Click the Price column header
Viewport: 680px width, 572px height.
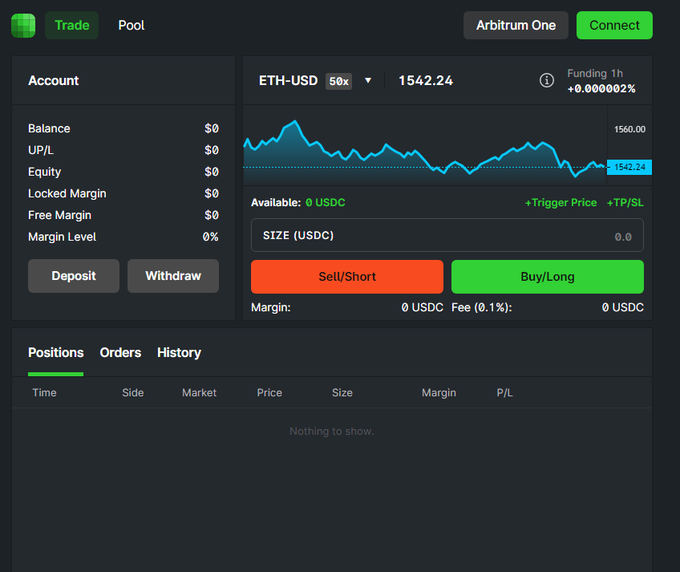269,393
